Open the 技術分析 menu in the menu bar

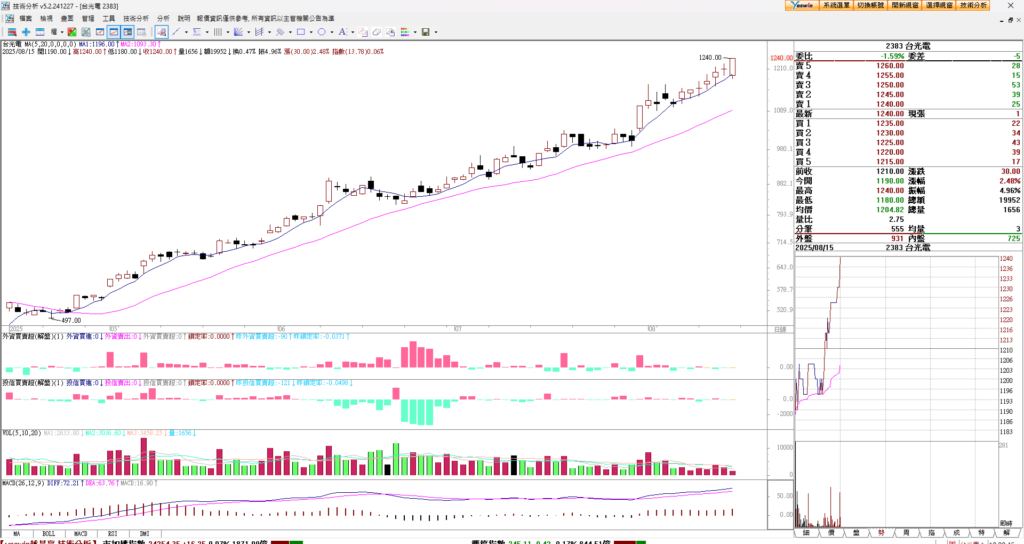[x=136, y=18]
